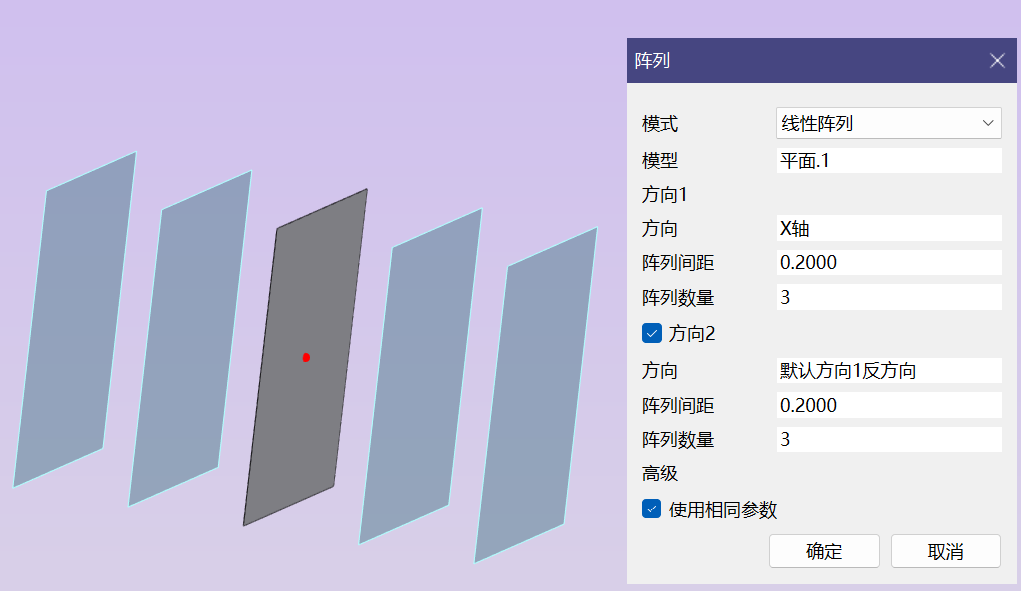Close the 阵列 dialog
The width and height of the screenshot is (1021, 591).
(997, 61)
